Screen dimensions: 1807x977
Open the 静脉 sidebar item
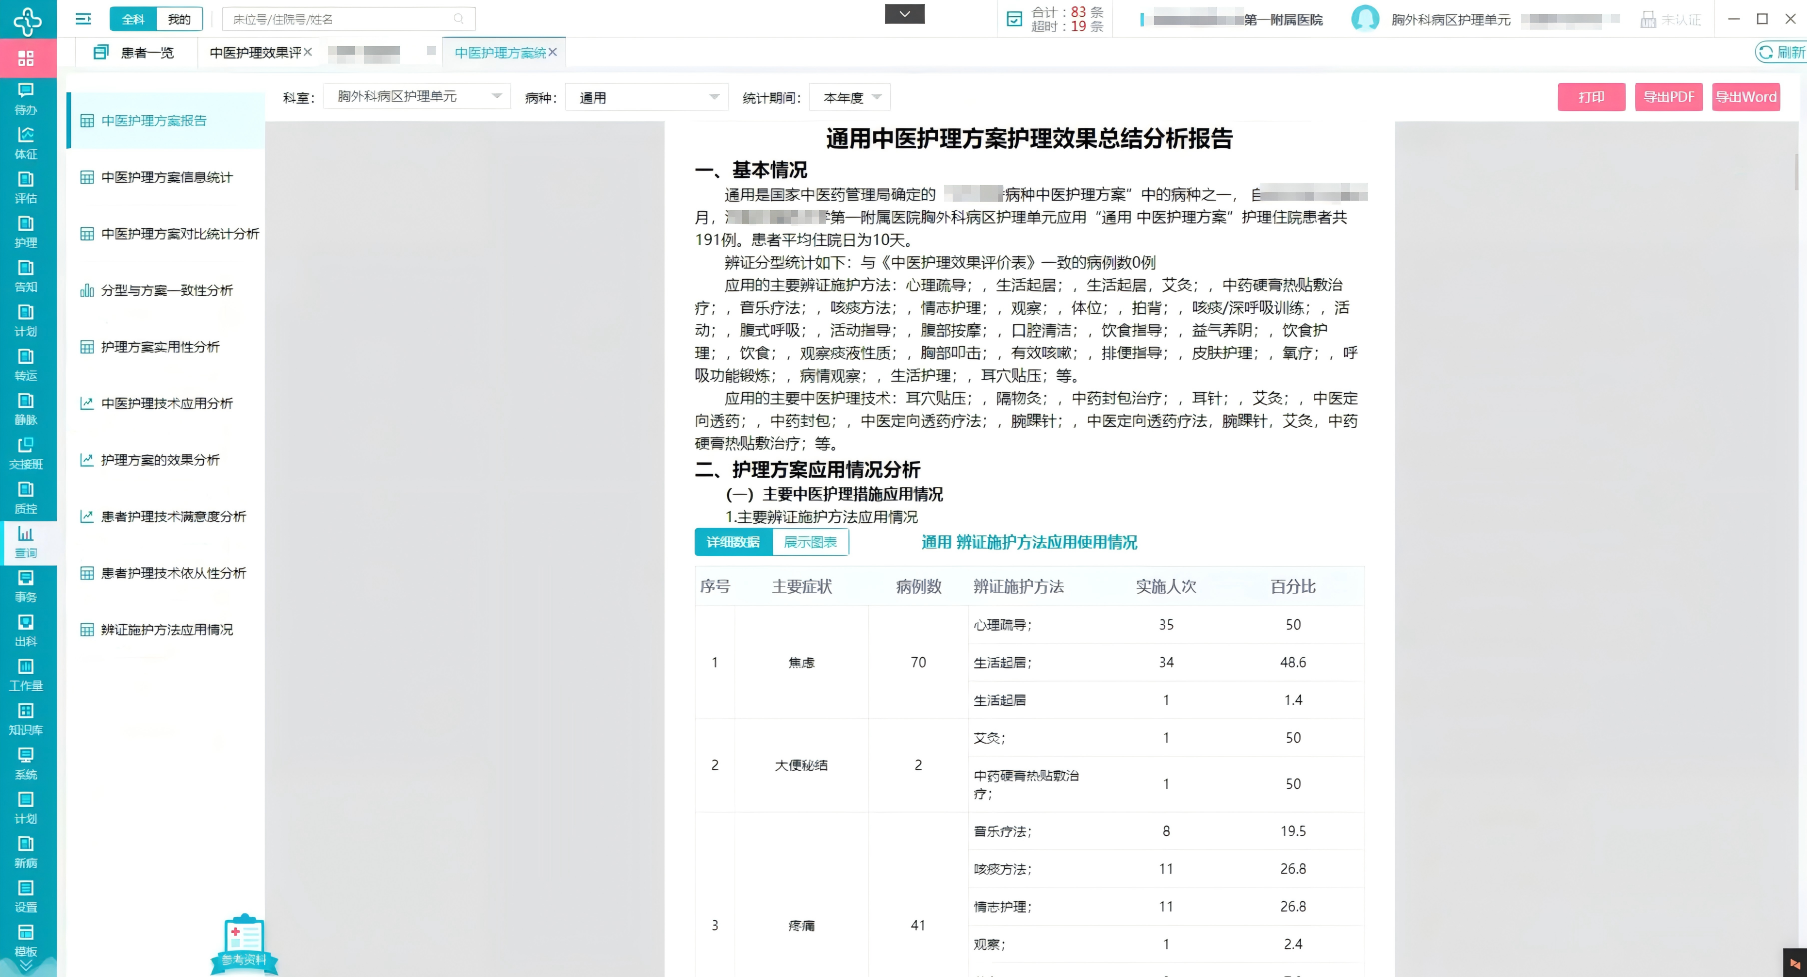pos(26,408)
